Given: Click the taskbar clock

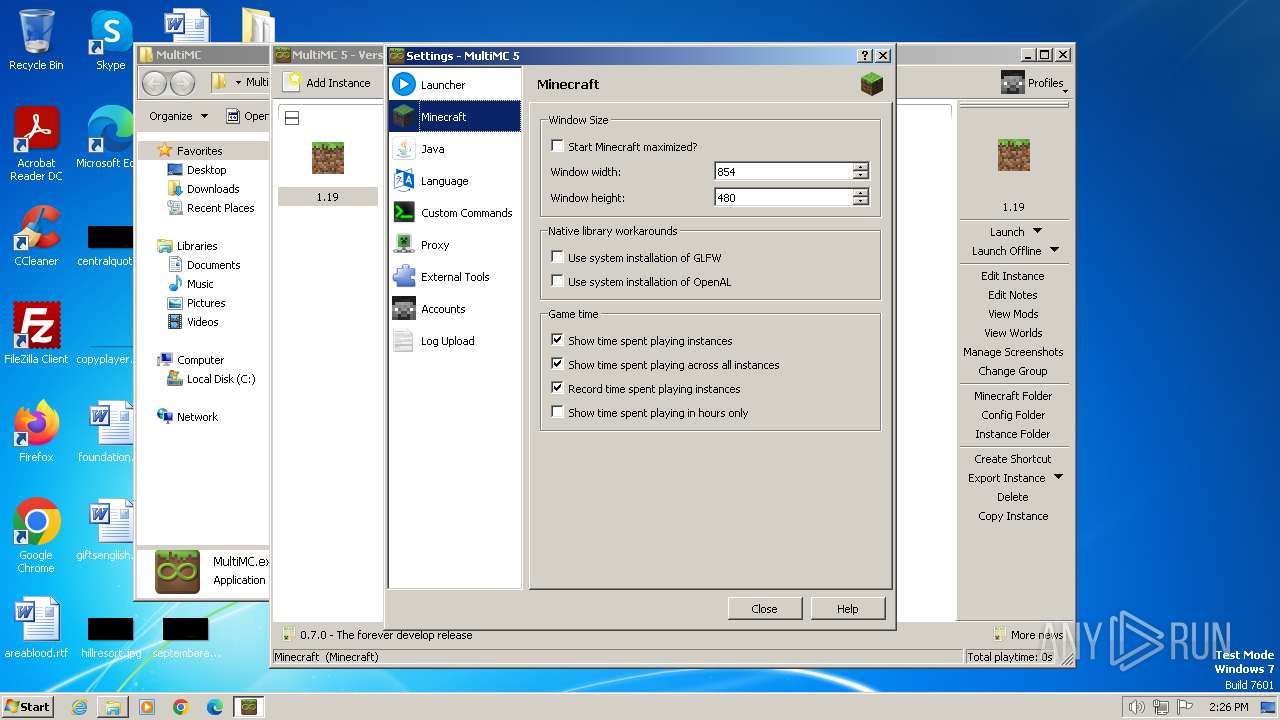Looking at the screenshot, I should click(1229, 706).
